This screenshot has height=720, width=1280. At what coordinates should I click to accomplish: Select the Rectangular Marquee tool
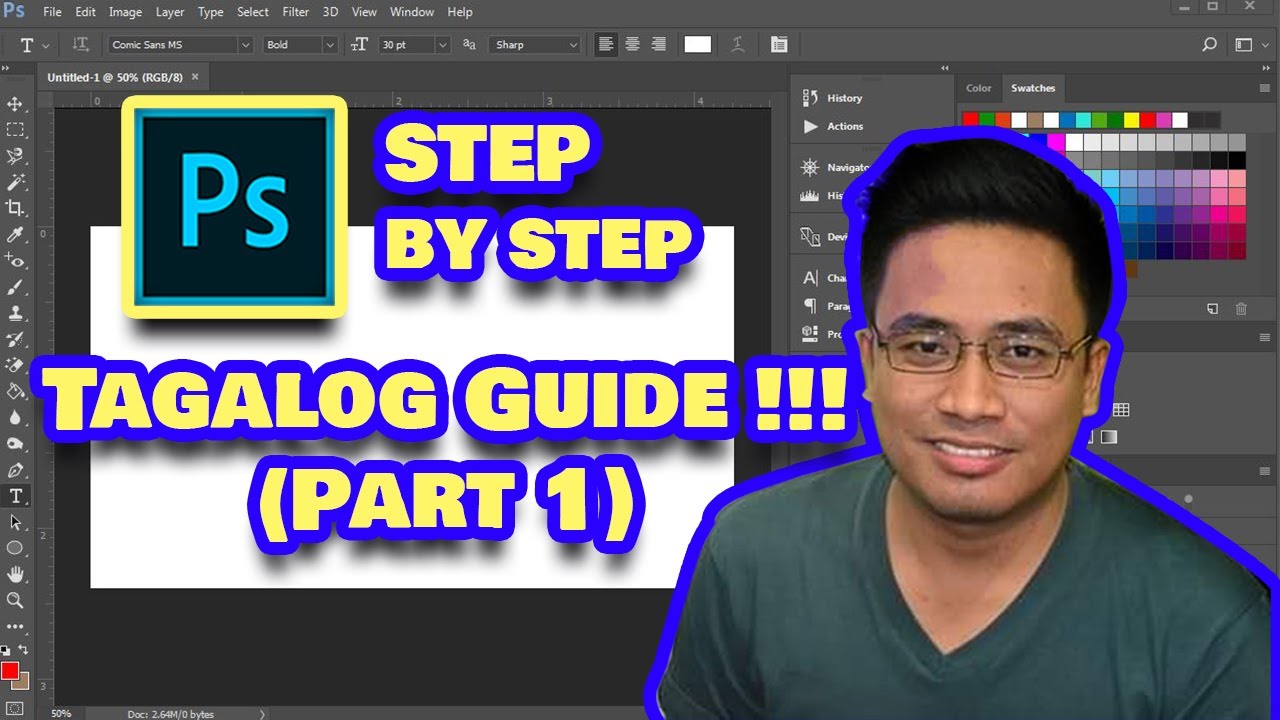click(15, 130)
